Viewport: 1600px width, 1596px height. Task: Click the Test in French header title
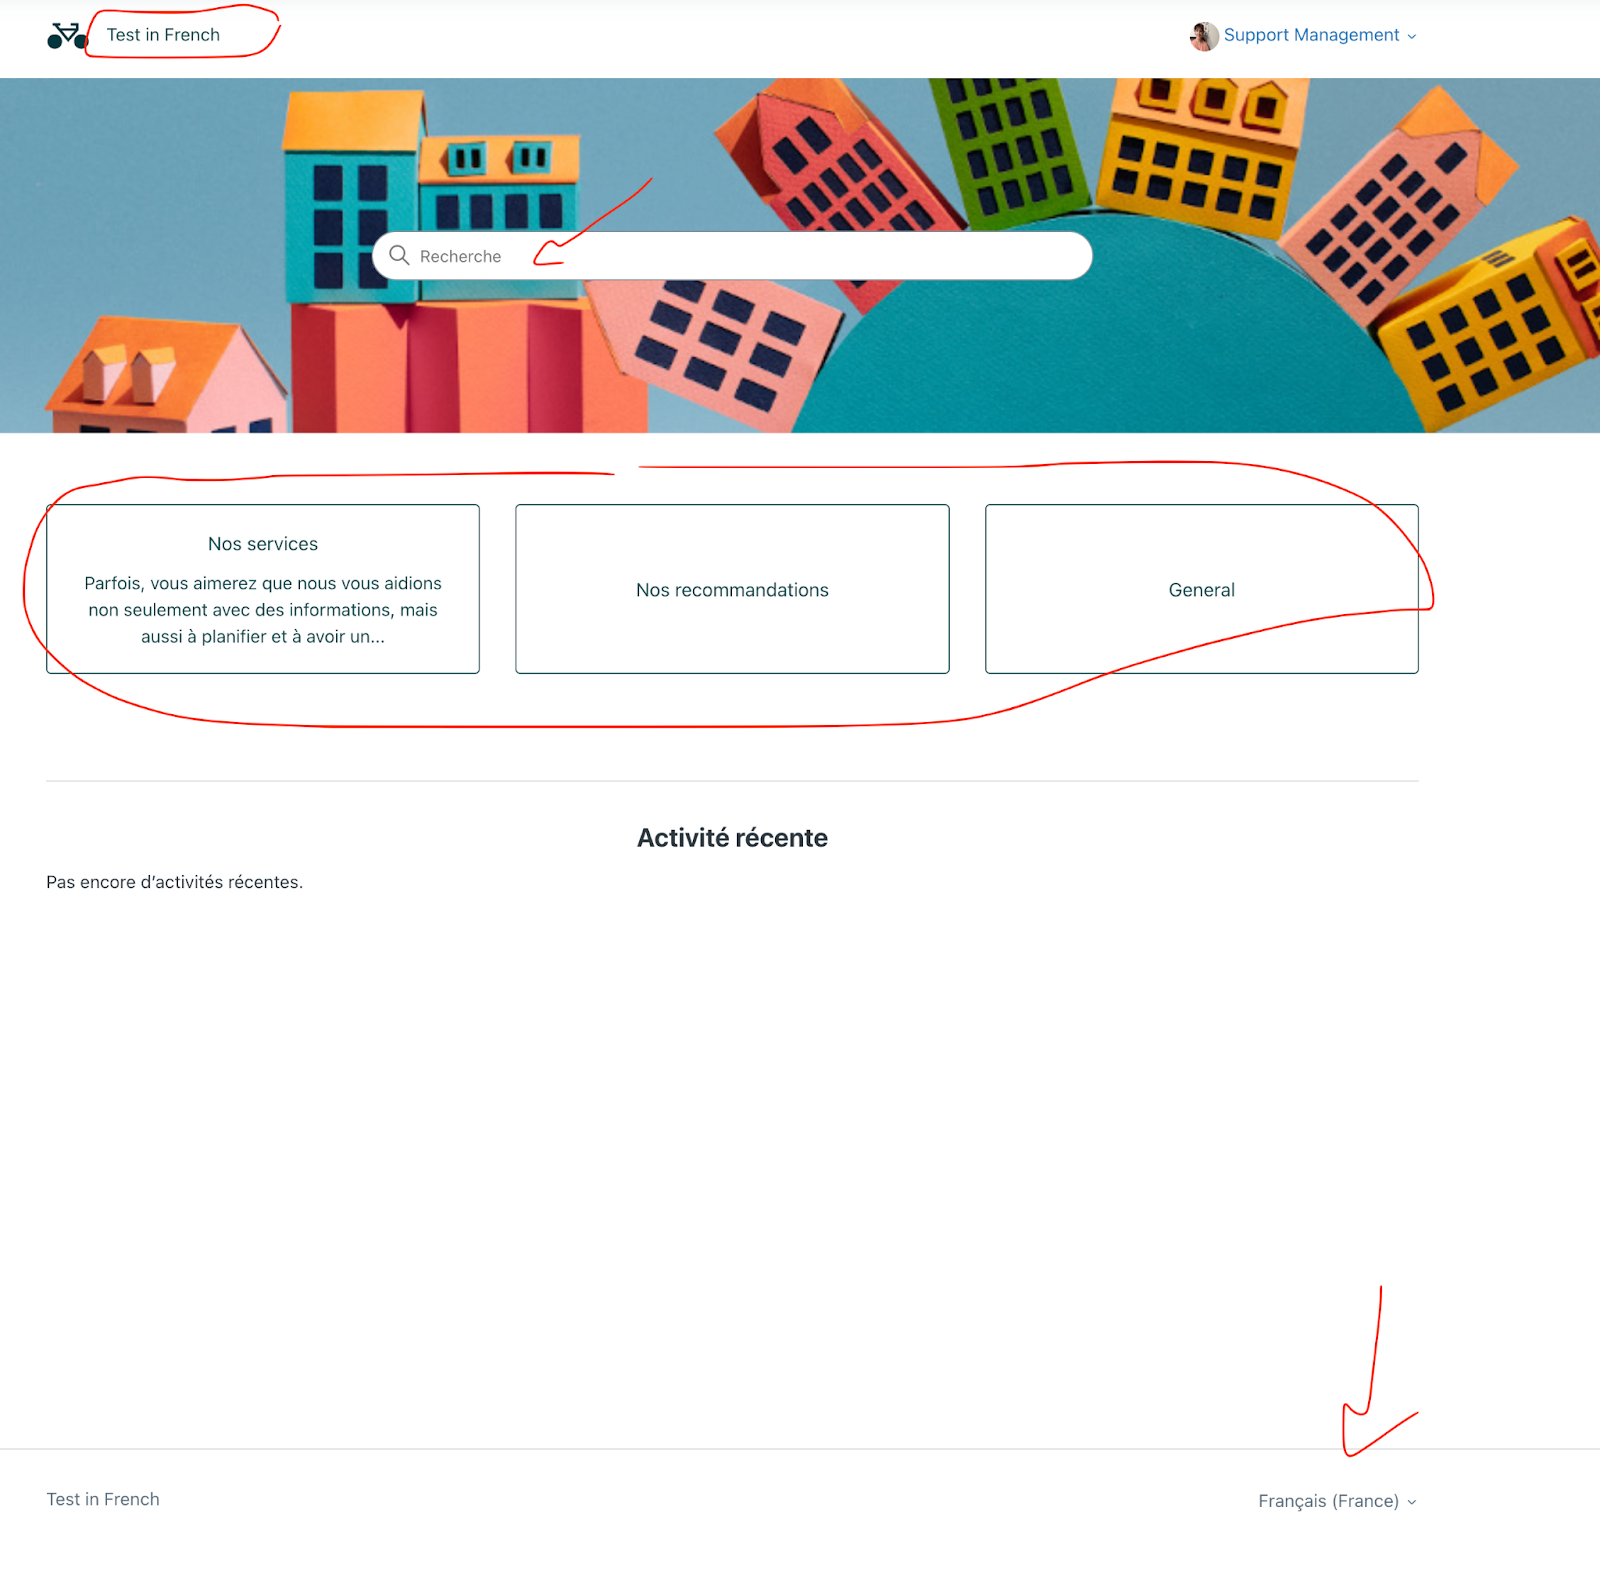click(x=163, y=35)
